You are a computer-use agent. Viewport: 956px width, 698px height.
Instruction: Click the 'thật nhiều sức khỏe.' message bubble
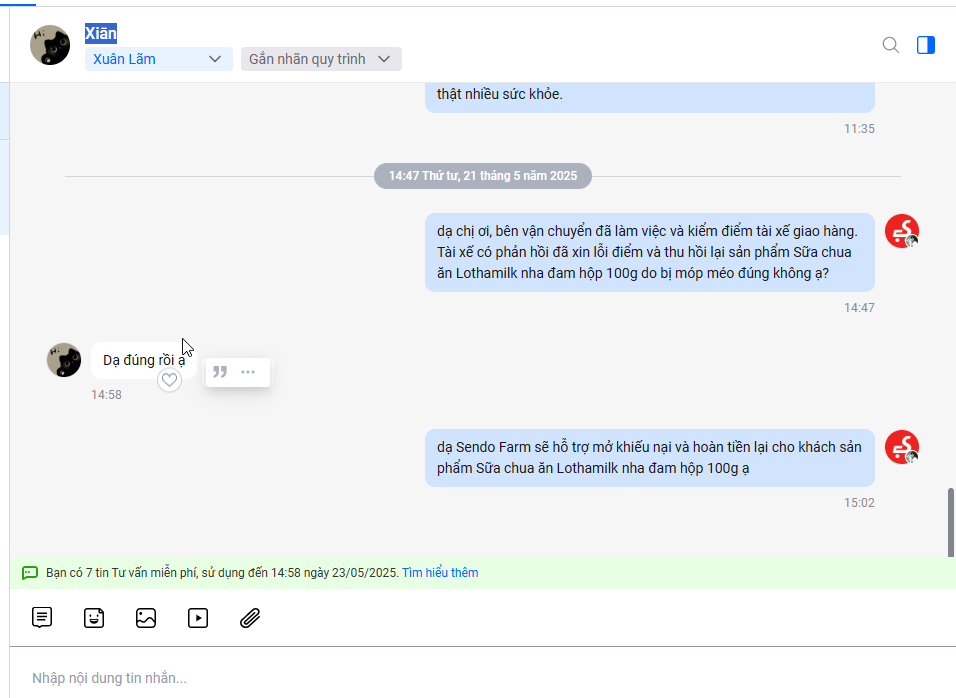point(650,98)
